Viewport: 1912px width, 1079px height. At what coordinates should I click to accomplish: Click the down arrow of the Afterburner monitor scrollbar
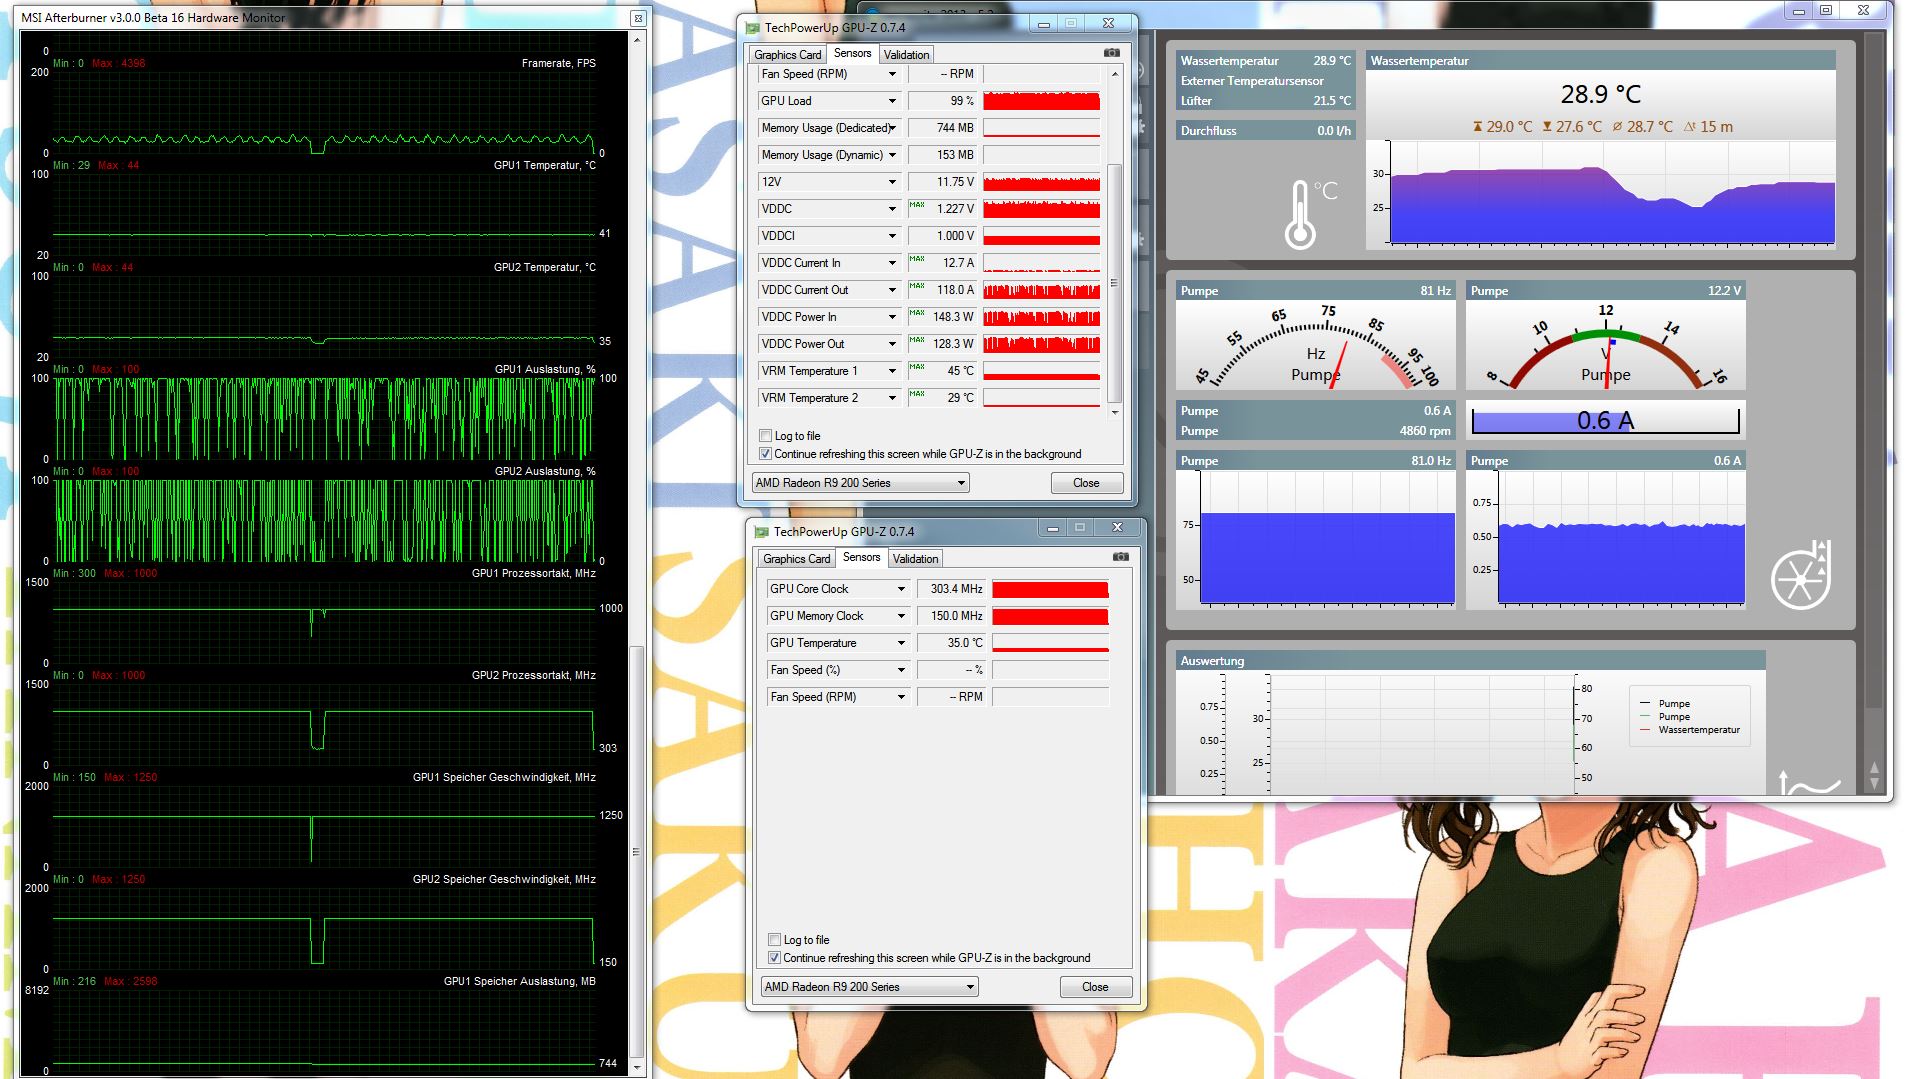tap(636, 1068)
